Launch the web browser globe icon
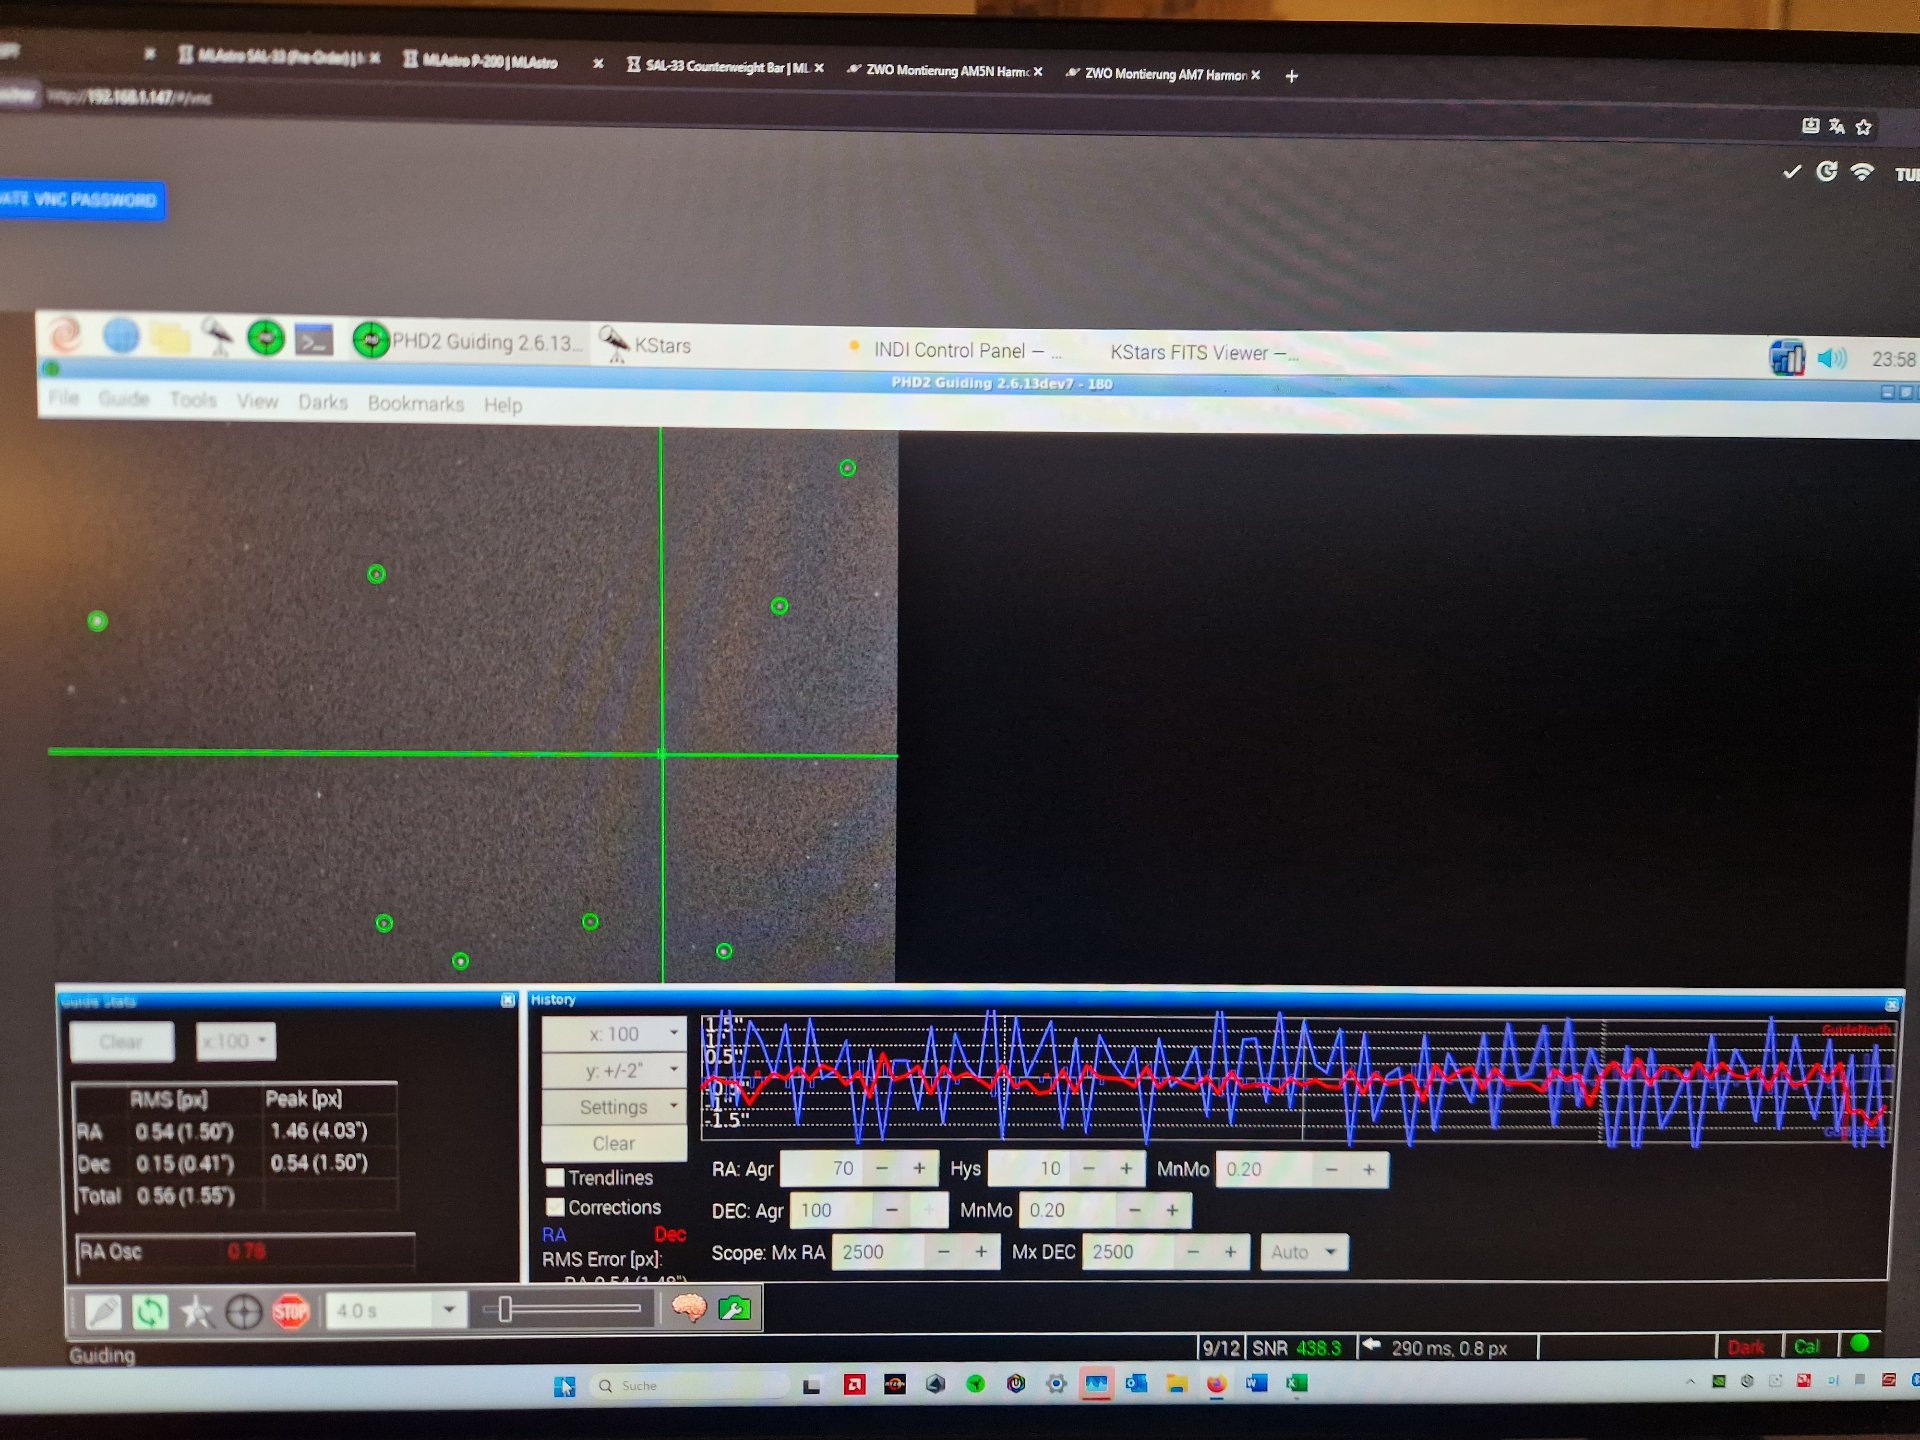Viewport: 1920px width, 1440px height. click(x=121, y=335)
